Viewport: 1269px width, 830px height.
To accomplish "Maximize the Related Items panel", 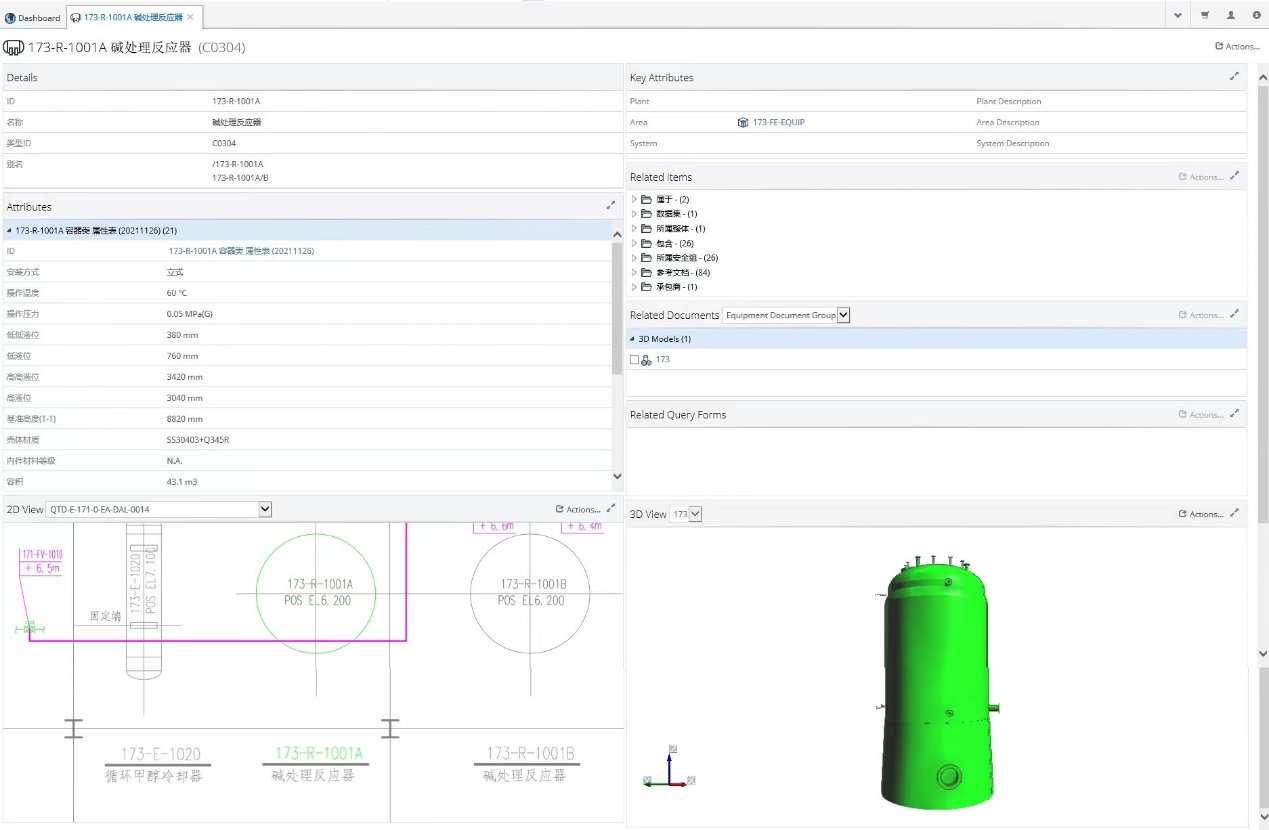I will click(1235, 176).
